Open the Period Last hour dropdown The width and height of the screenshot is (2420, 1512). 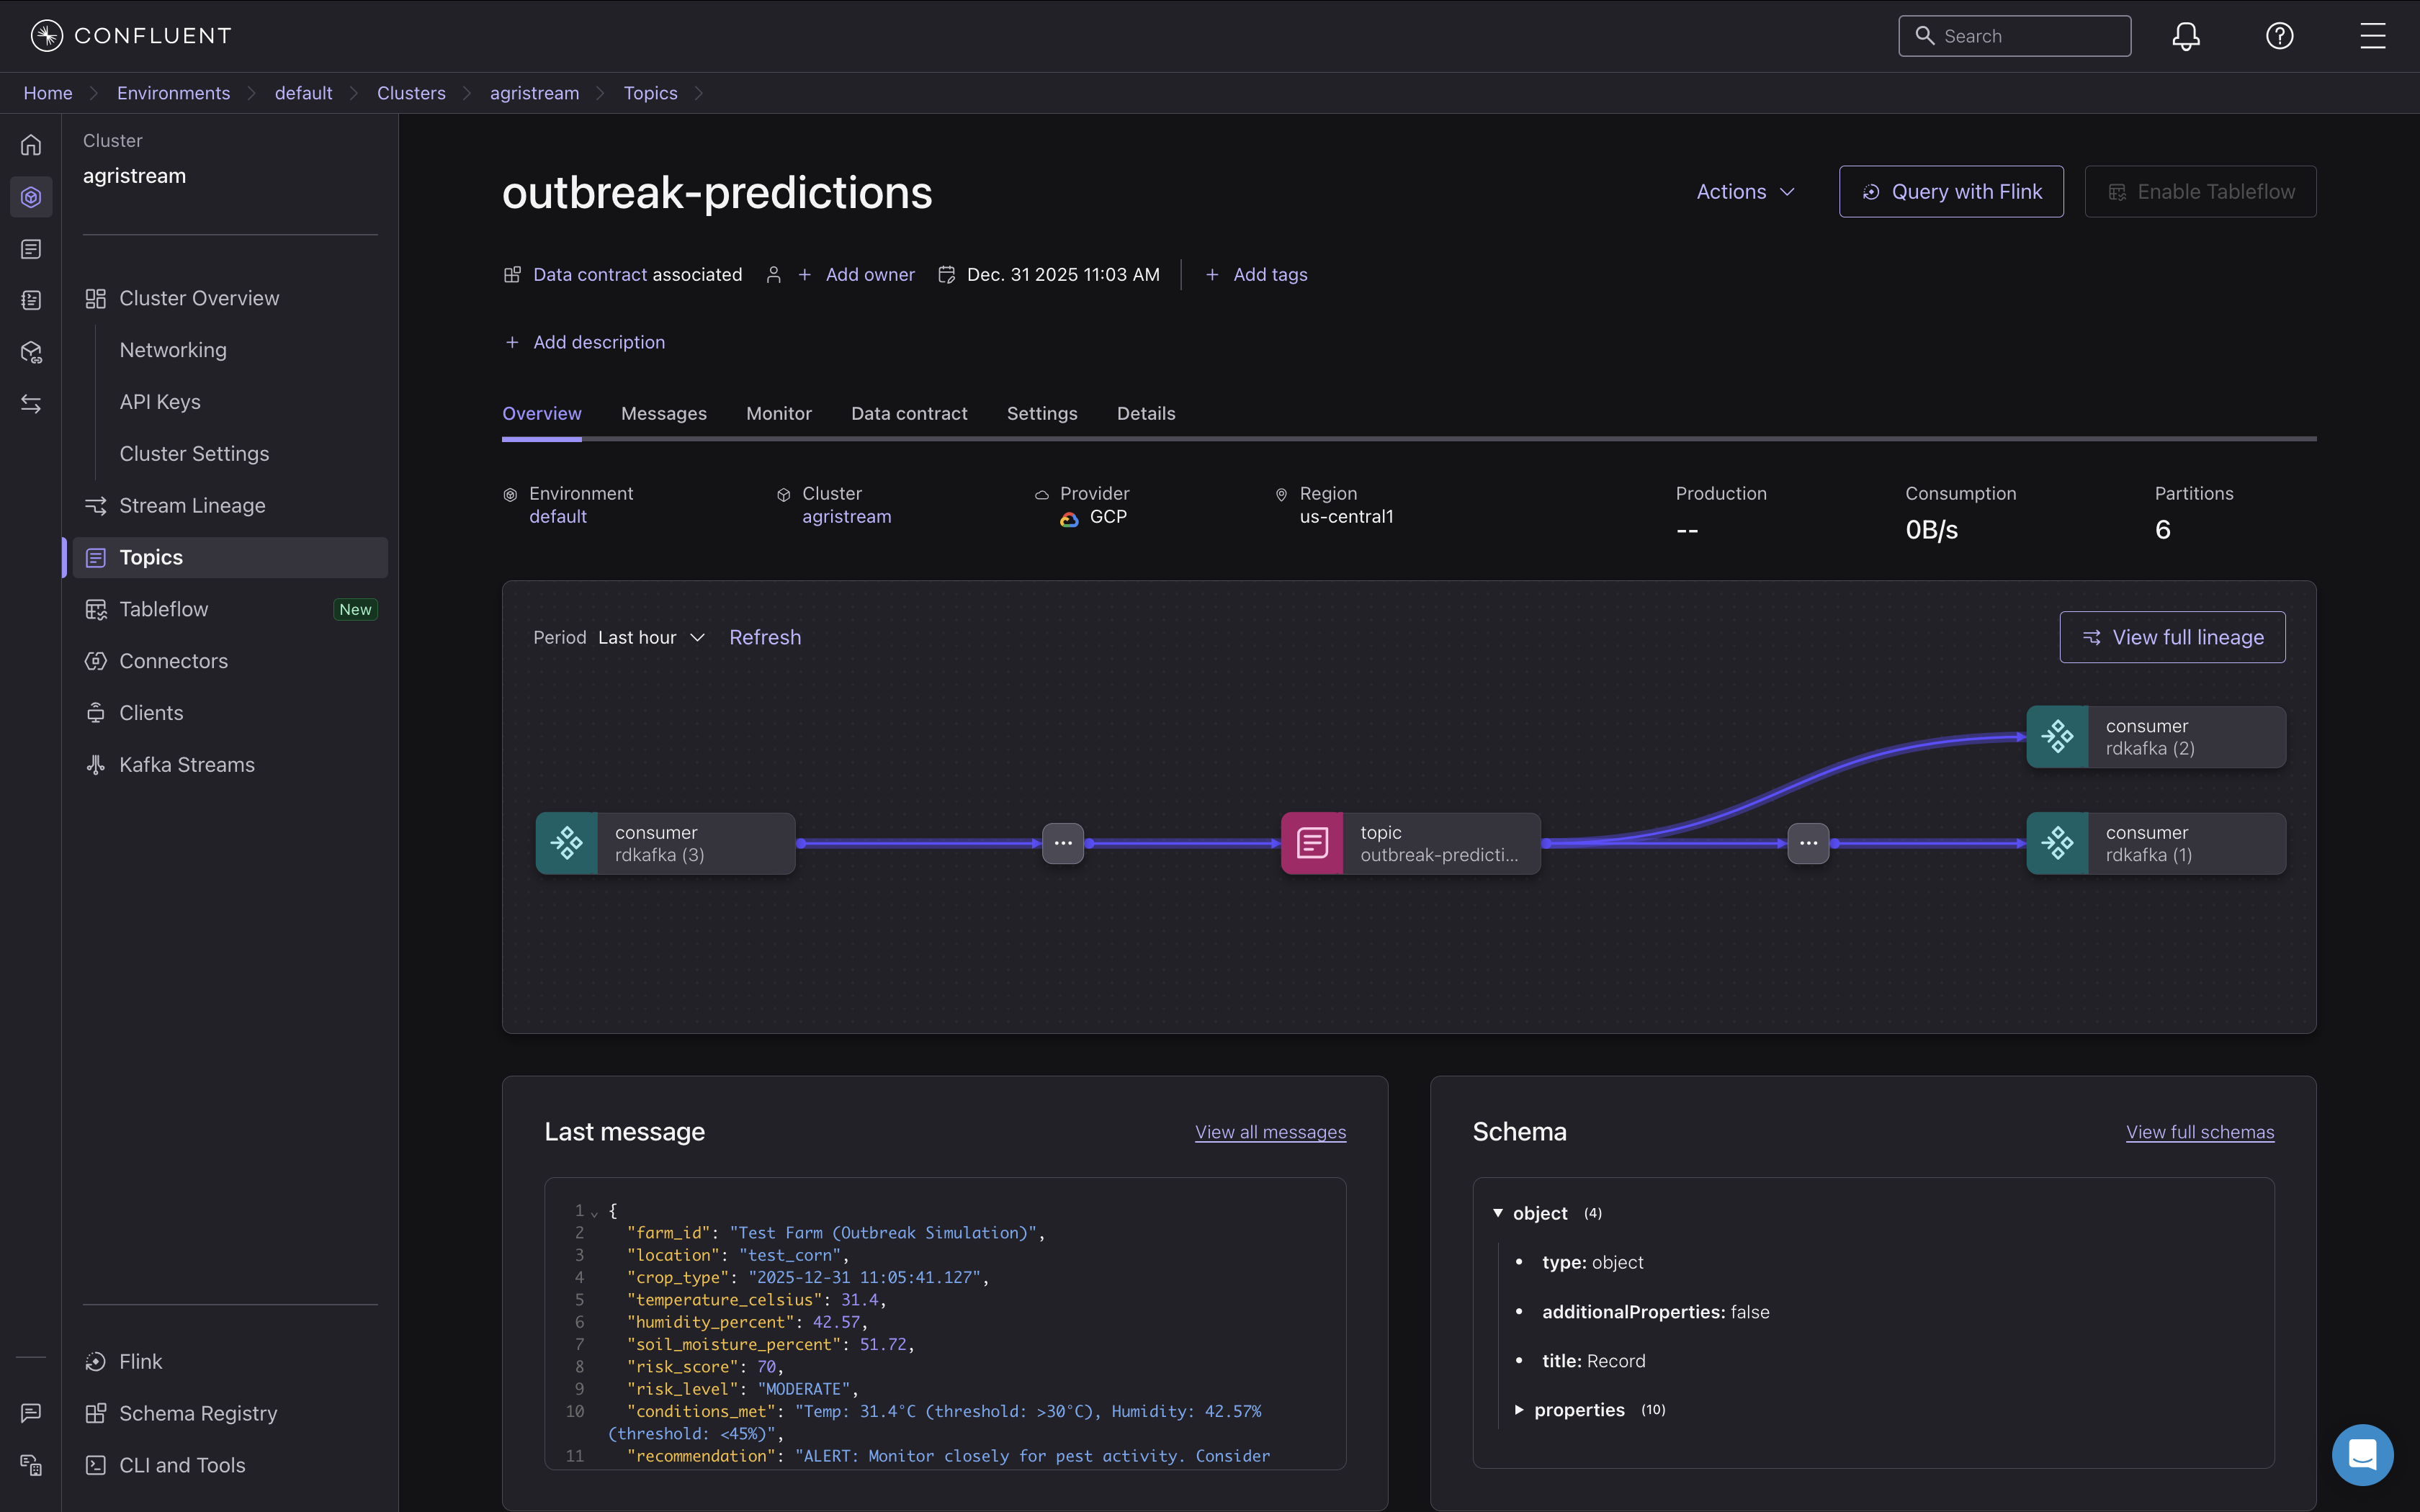(x=651, y=638)
